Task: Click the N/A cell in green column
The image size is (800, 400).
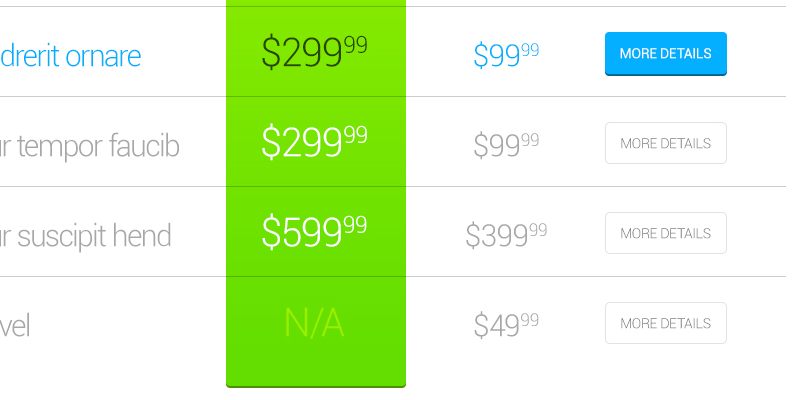Action: 314,323
